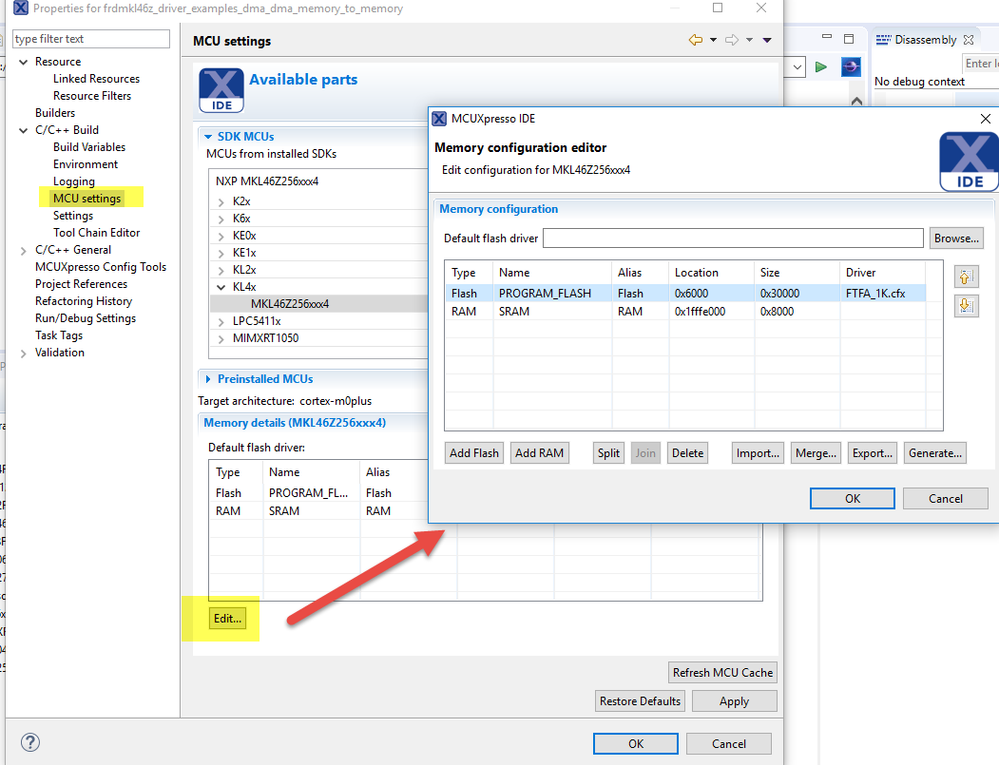999x765 pixels.
Task: Click the Edit... button under memory details
Action: [227, 618]
